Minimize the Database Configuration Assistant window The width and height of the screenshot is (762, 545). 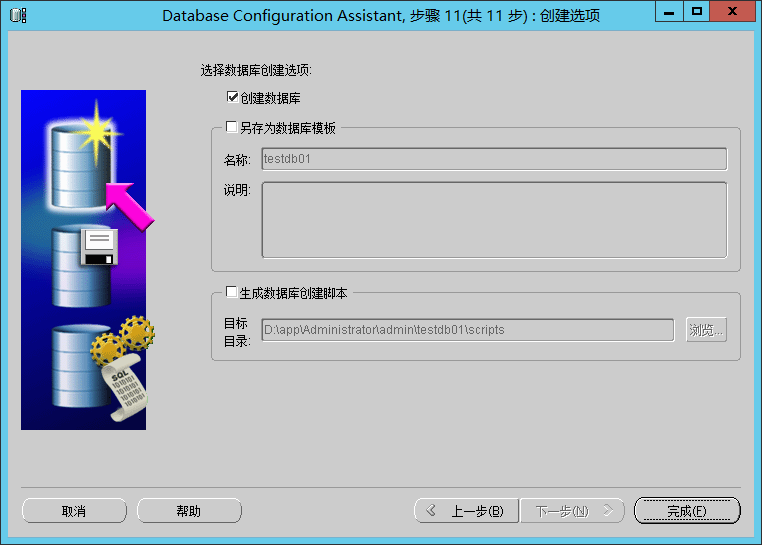(x=669, y=11)
